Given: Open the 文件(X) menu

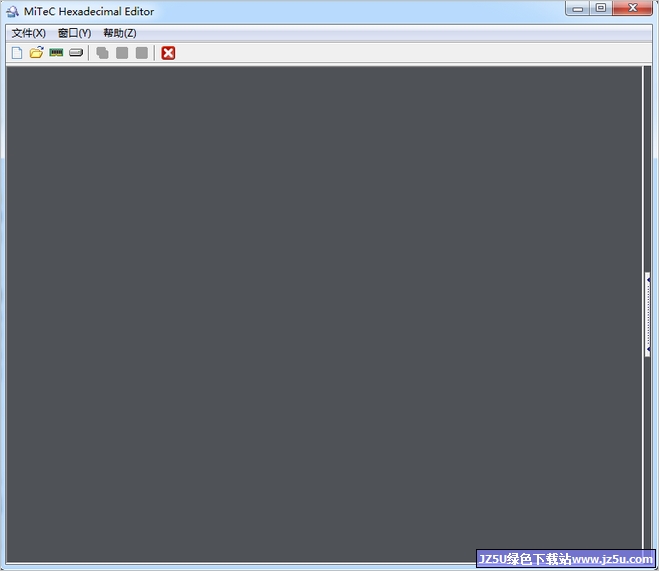Looking at the screenshot, I should pos(29,33).
